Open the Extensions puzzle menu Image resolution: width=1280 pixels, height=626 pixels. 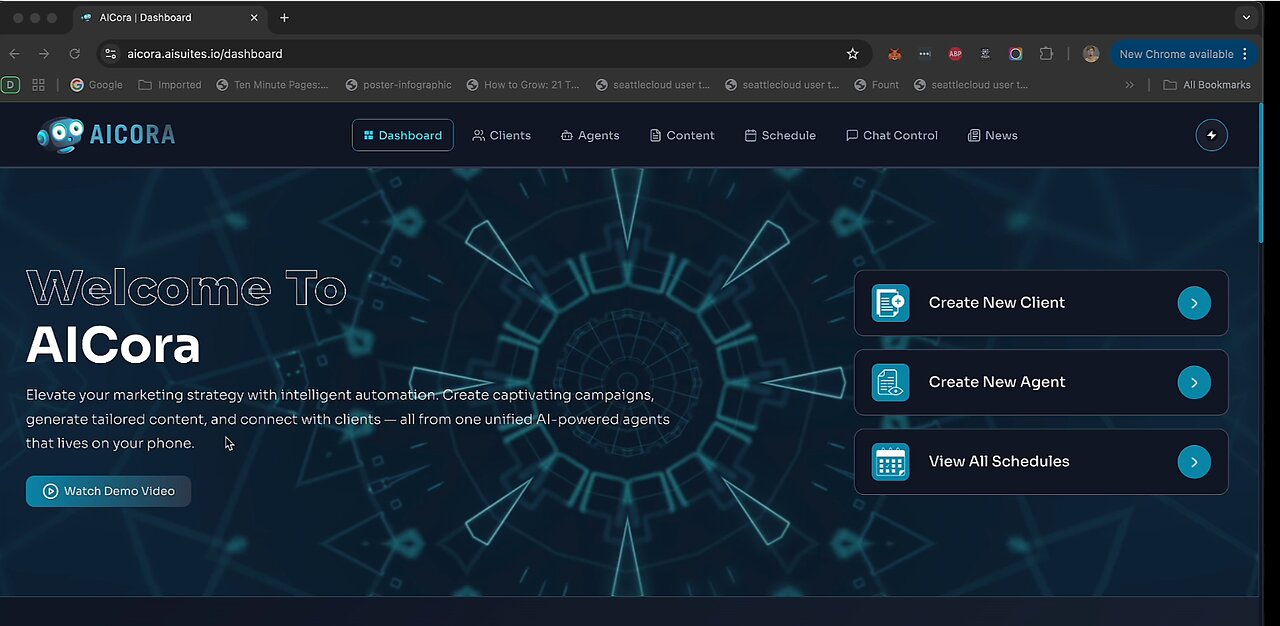pos(1046,54)
